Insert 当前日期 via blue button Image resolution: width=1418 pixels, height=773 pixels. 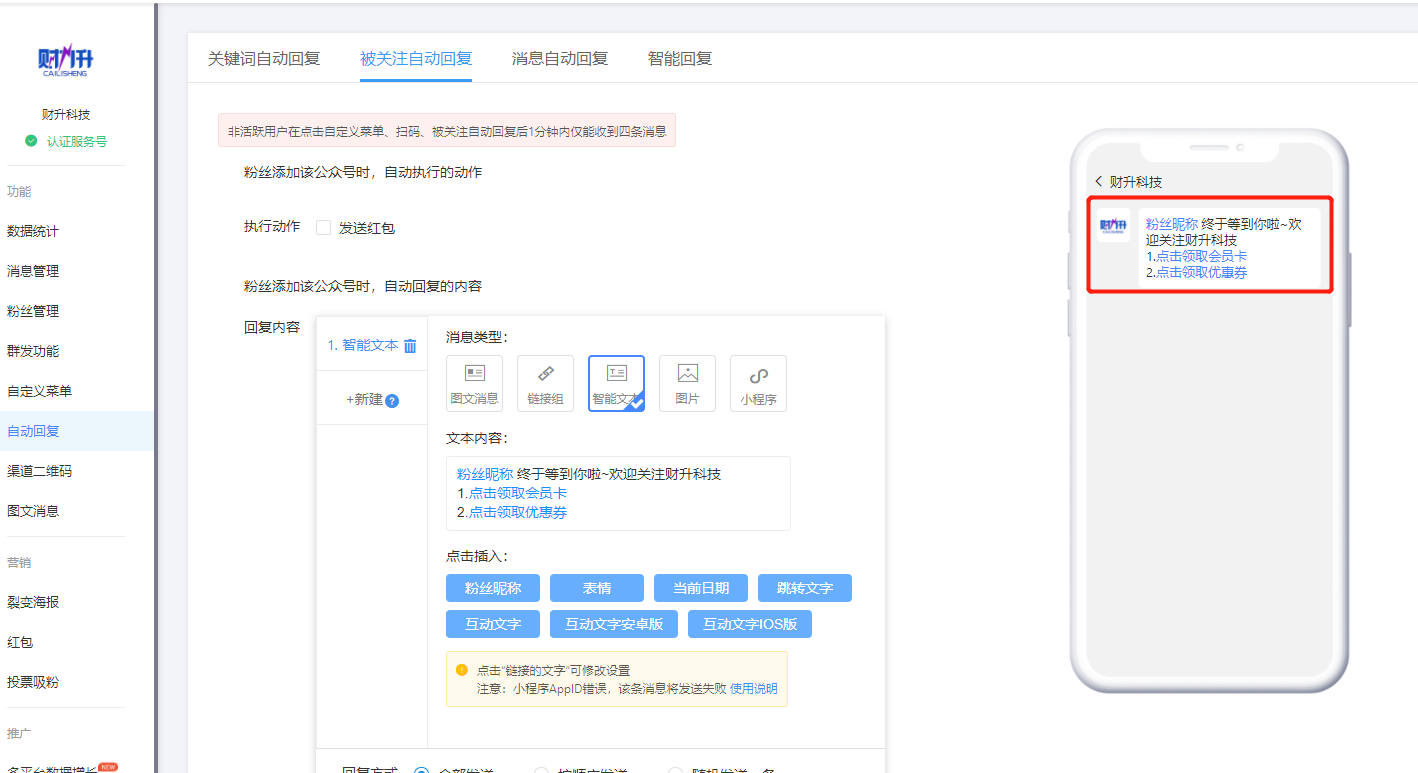point(701,588)
